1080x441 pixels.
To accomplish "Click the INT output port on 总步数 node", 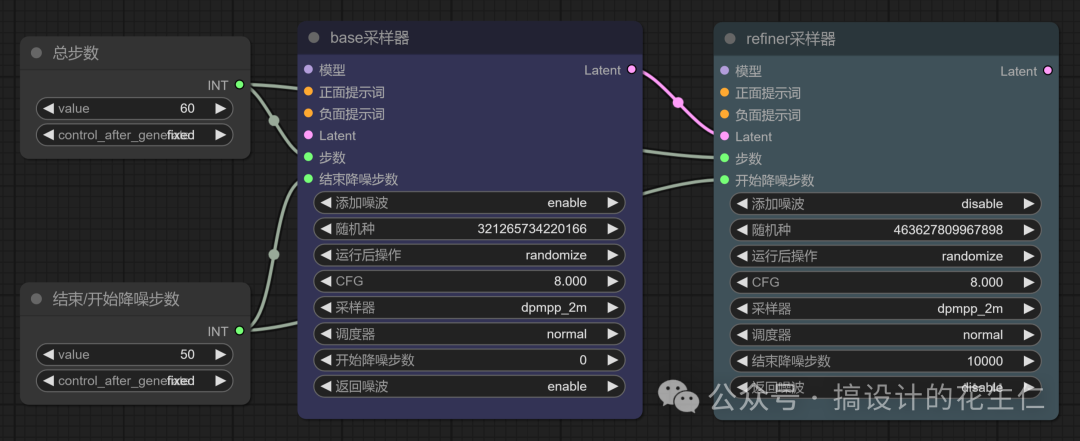I will click(x=240, y=85).
